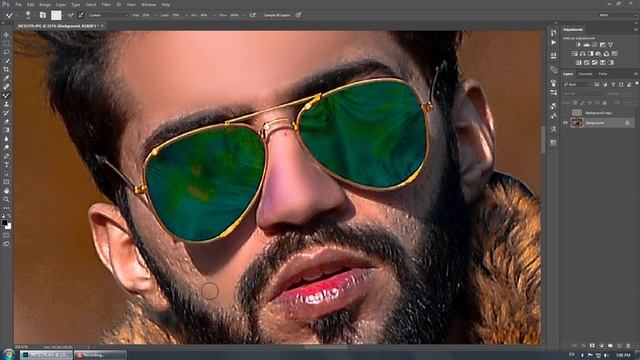The width and height of the screenshot is (640, 360).
Task: Click the background color swatch
Action: (8, 226)
